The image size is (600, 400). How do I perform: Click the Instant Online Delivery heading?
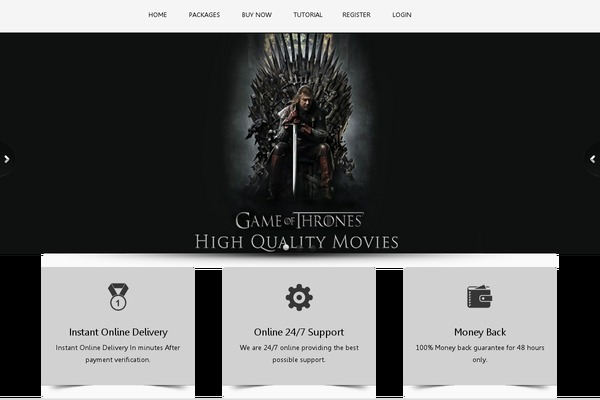(118, 332)
